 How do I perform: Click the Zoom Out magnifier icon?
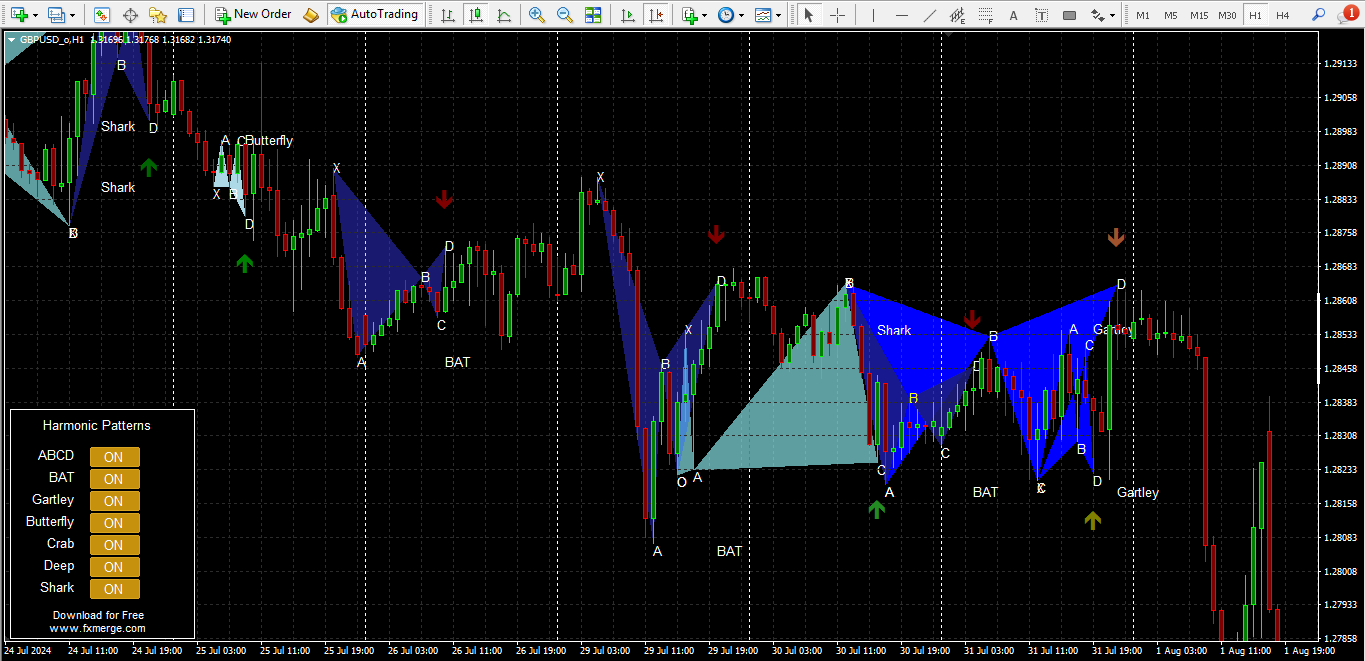(565, 15)
